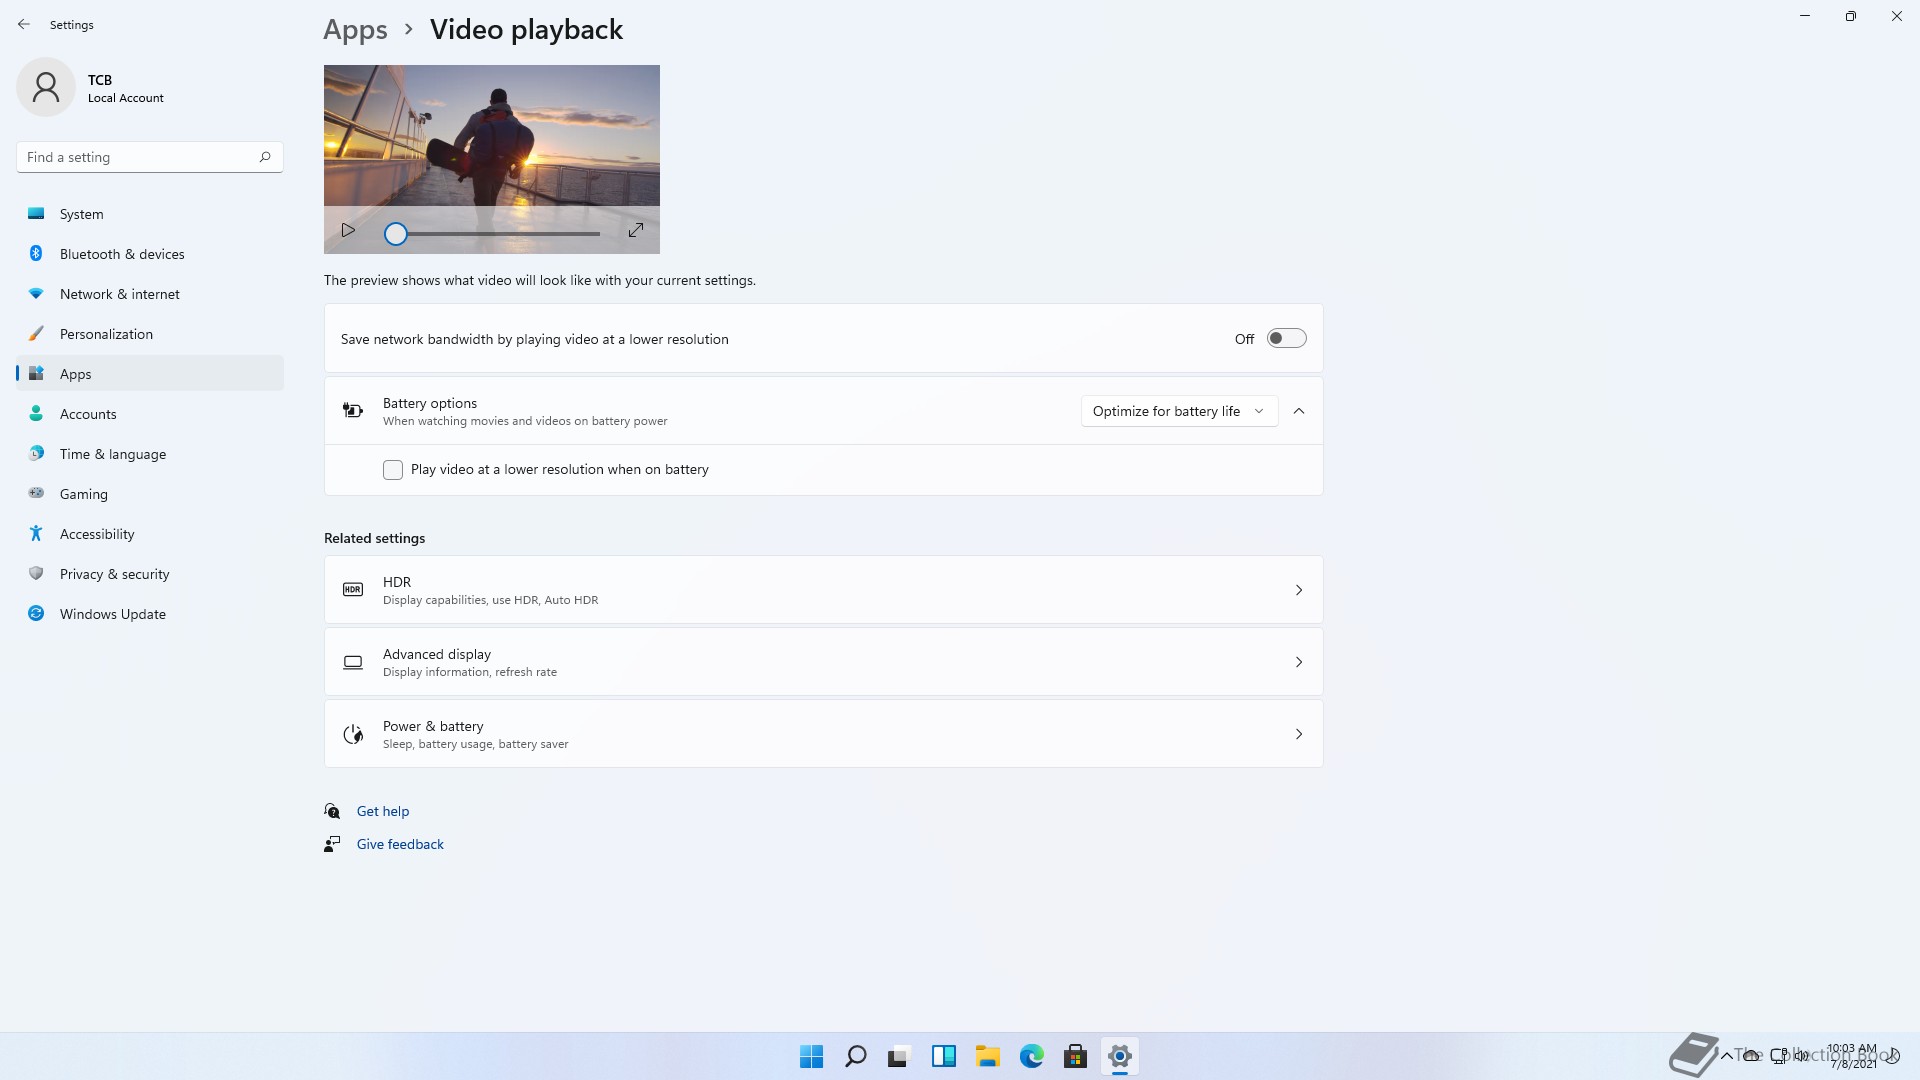Check play video at lower resolution on battery
Viewport: 1920px width, 1080px height.
[393, 470]
